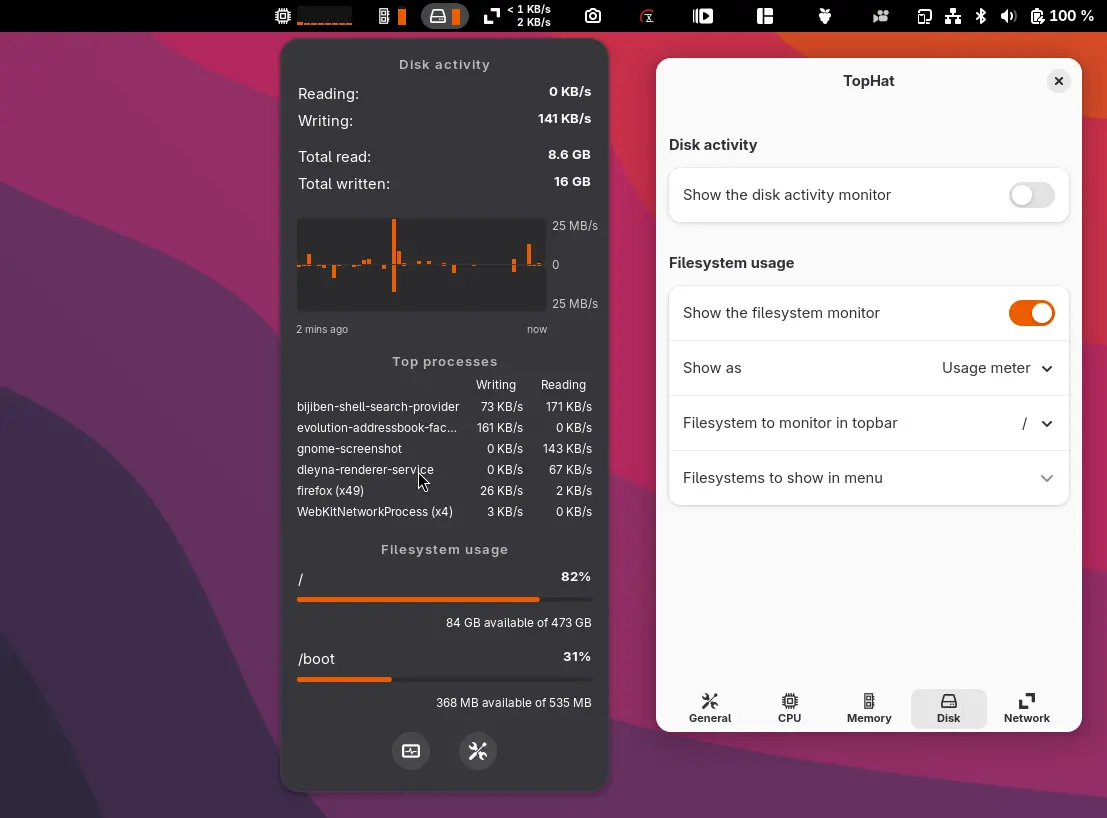This screenshot has width=1107, height=818.
Task: Open the network speed indicator in top bar
Action: [517, 16]
